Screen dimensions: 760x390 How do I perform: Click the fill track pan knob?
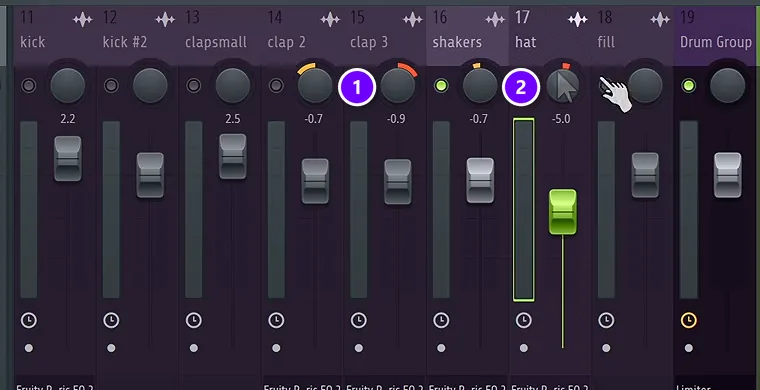click(645, 86)
